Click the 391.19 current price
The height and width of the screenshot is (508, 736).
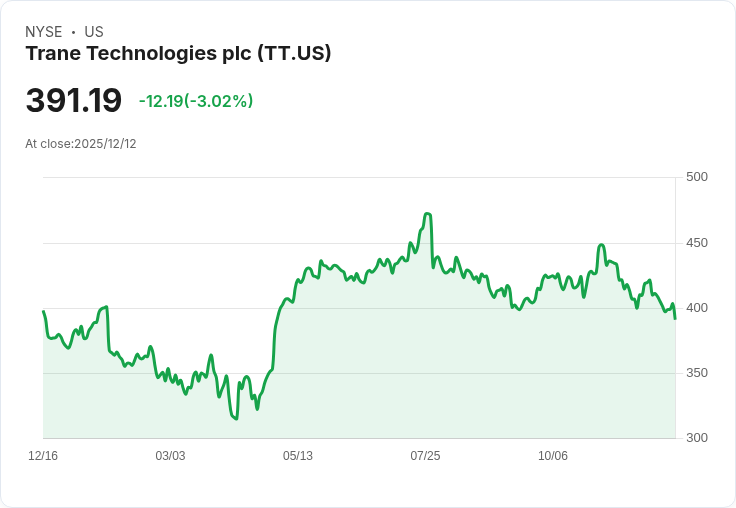tap(74, 100)
